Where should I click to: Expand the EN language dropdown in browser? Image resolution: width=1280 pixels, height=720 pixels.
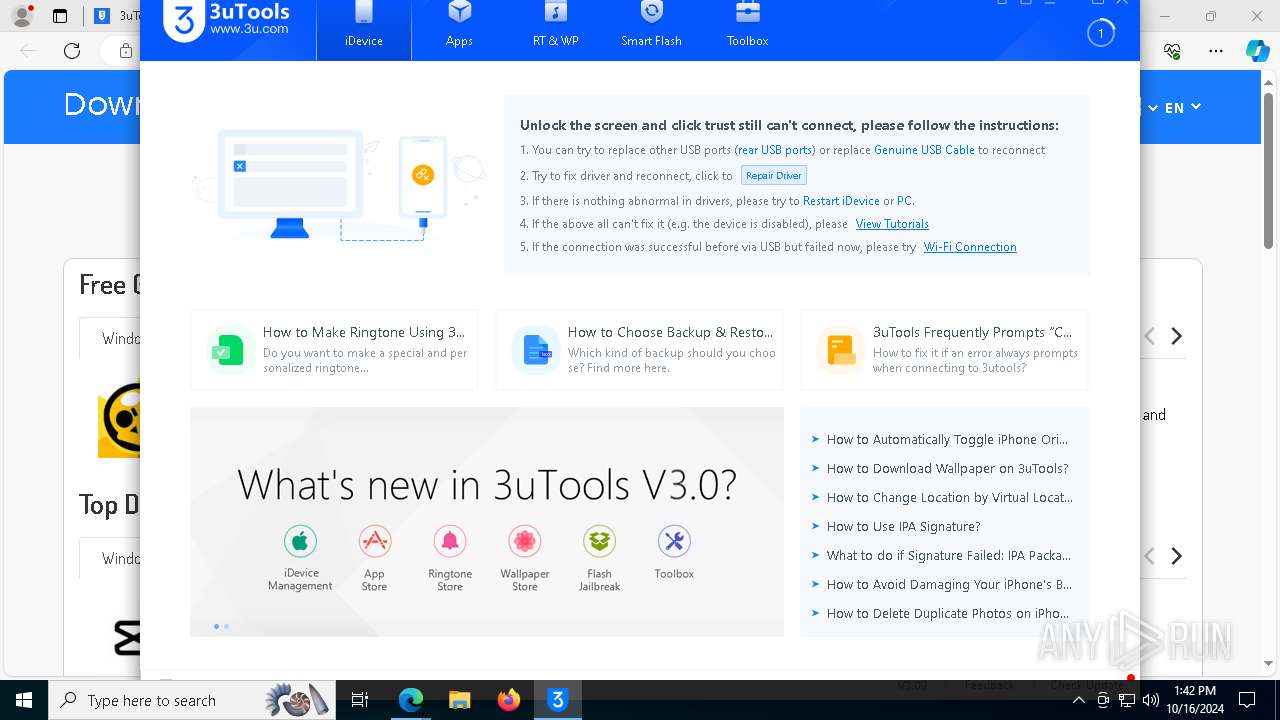(x=1182, y=108)
